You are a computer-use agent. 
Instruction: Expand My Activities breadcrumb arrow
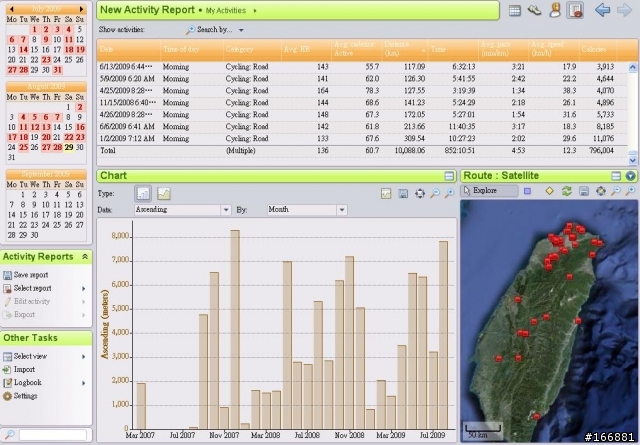click(255, 11)
